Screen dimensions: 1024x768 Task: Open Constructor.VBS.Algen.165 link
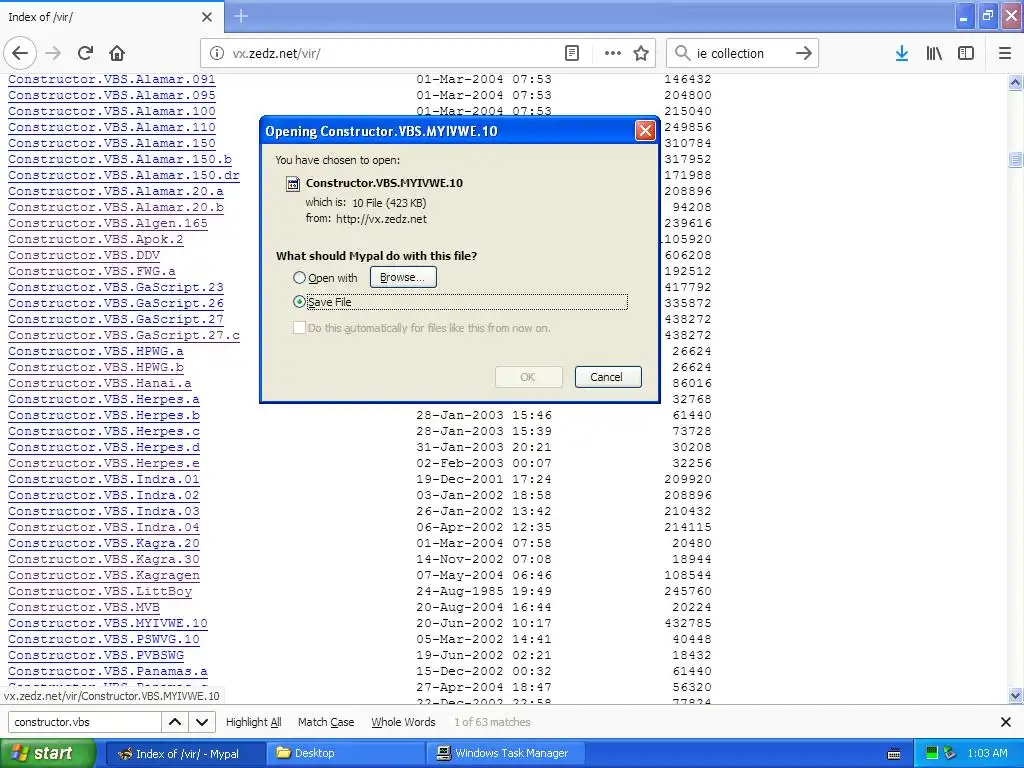point(108,223)
